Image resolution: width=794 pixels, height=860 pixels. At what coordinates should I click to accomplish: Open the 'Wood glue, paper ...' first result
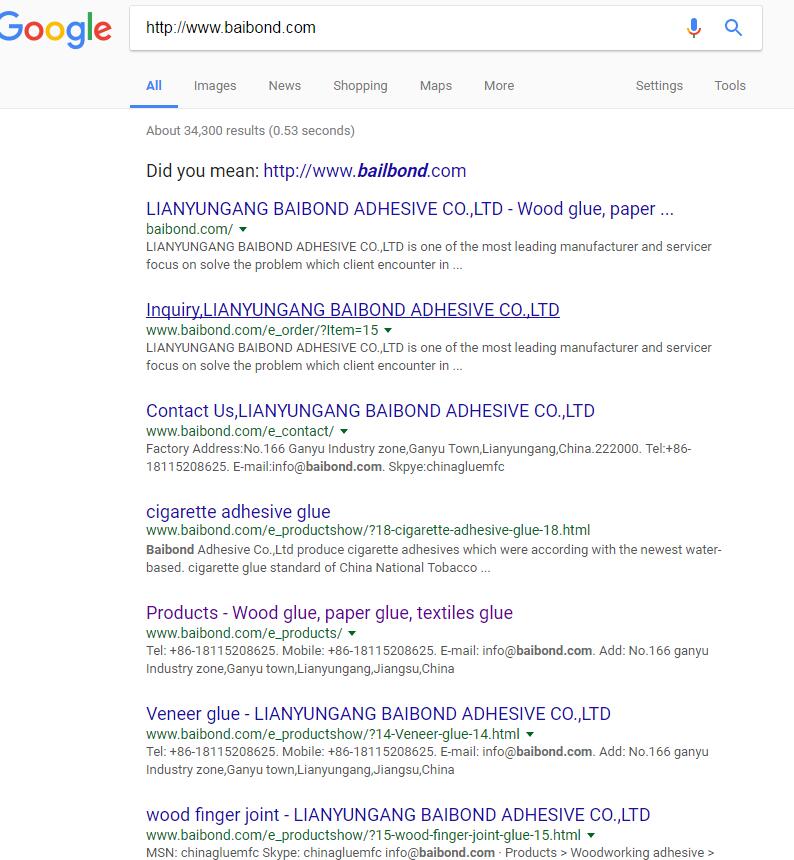point(410,209)
